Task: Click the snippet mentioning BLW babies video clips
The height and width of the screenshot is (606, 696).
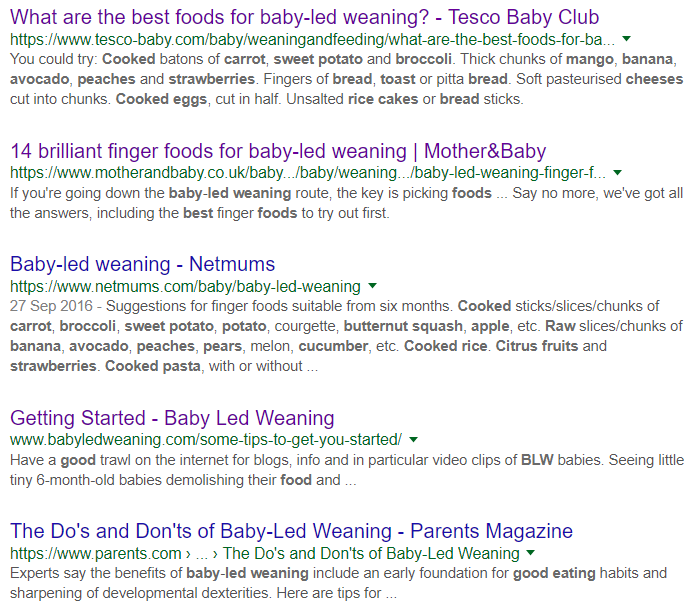Action: coord(345,469)
